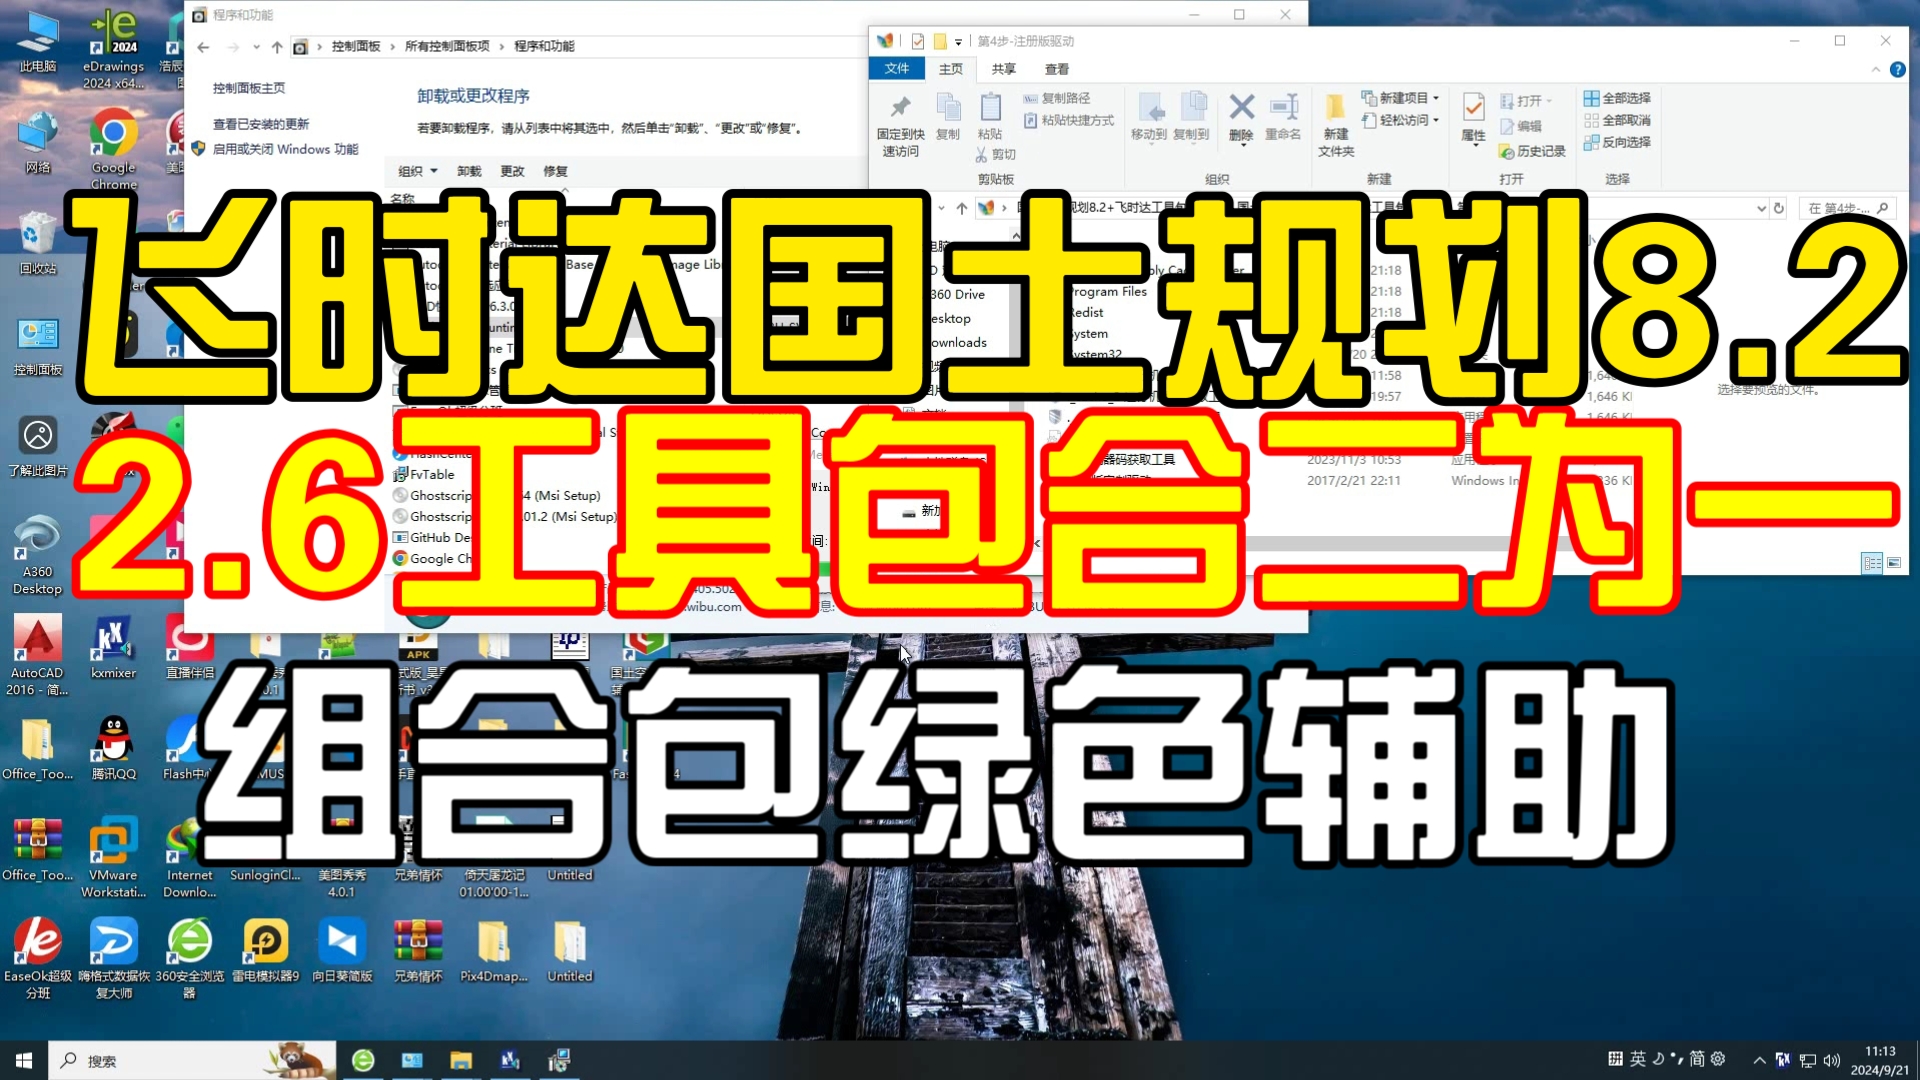Click 全部选择 in the Explorer ribbon
Screen dimensions: 1920x1080
tap(1617, 98)
